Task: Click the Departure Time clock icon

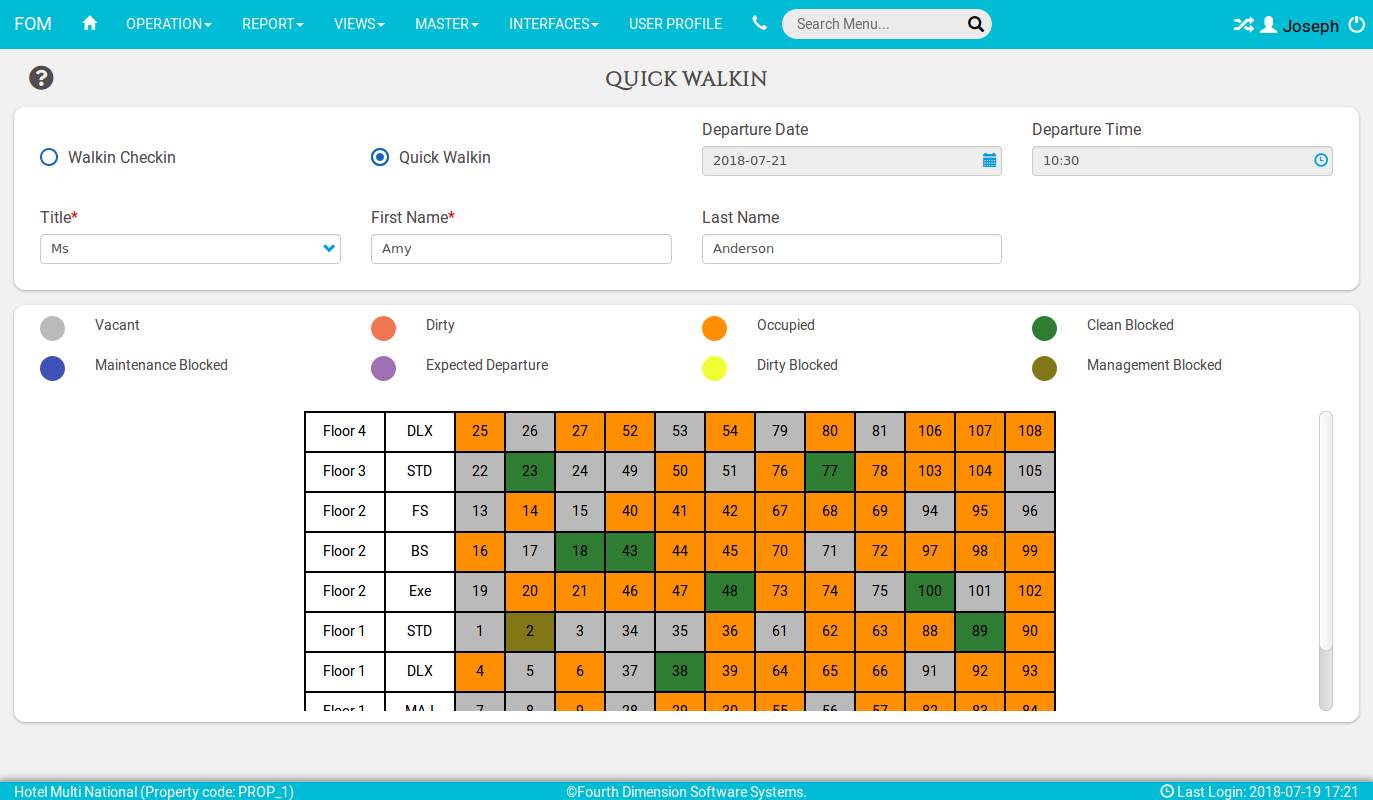Action: coord(1321,160)
